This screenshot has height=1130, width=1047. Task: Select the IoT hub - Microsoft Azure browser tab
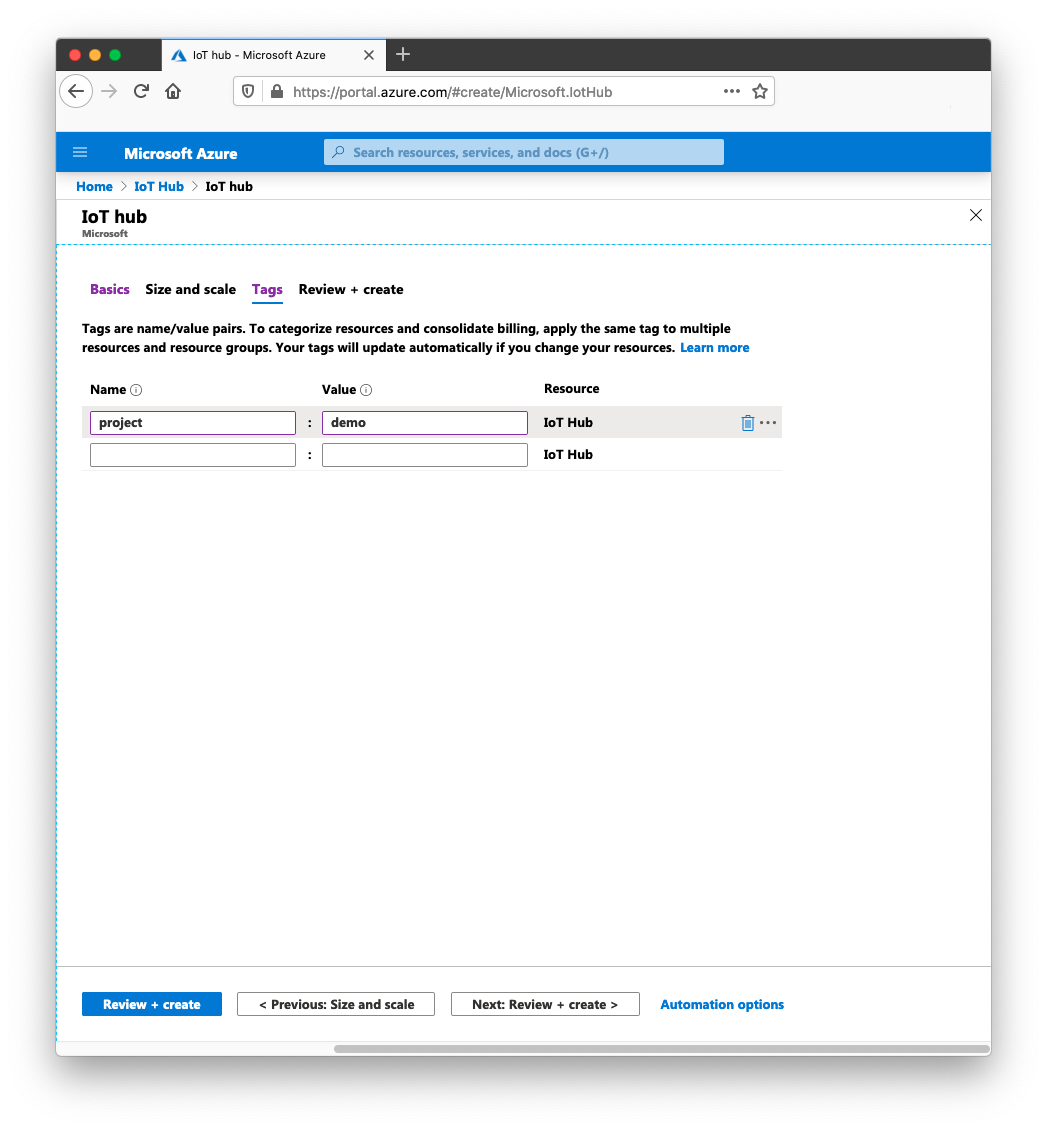274,55
